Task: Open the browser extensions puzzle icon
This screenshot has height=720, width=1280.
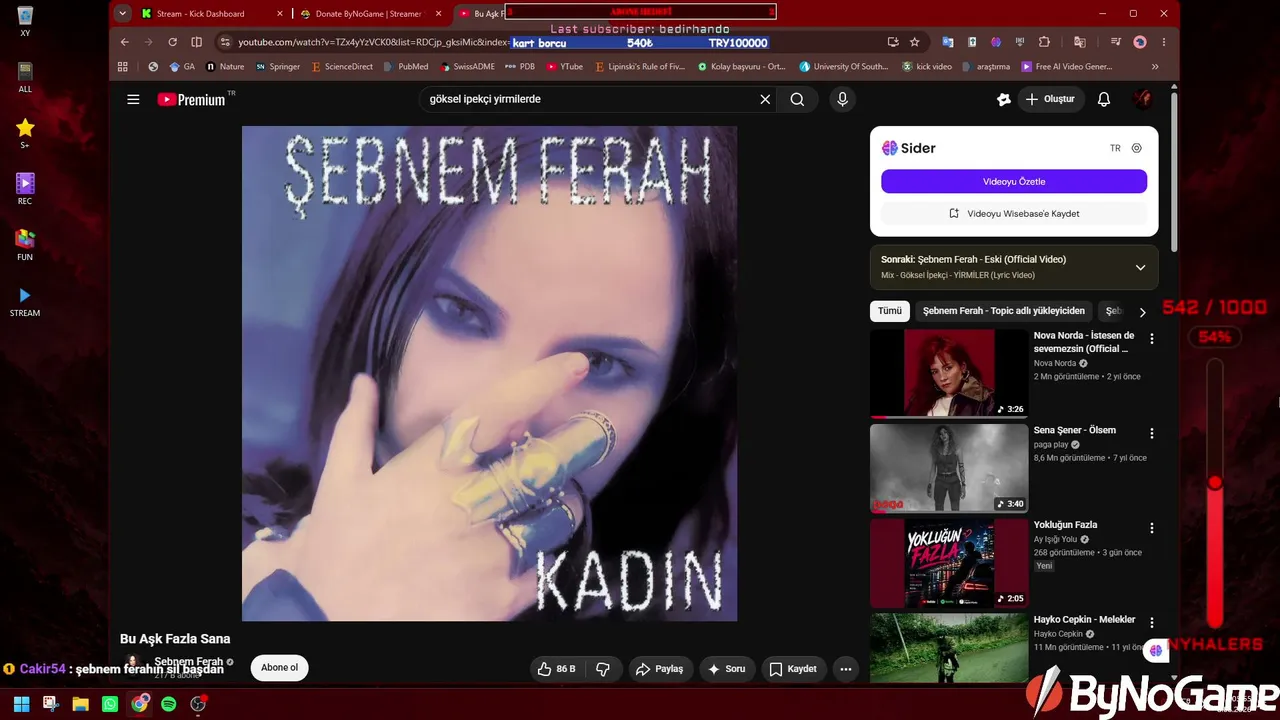Action: pos(1044,42)
